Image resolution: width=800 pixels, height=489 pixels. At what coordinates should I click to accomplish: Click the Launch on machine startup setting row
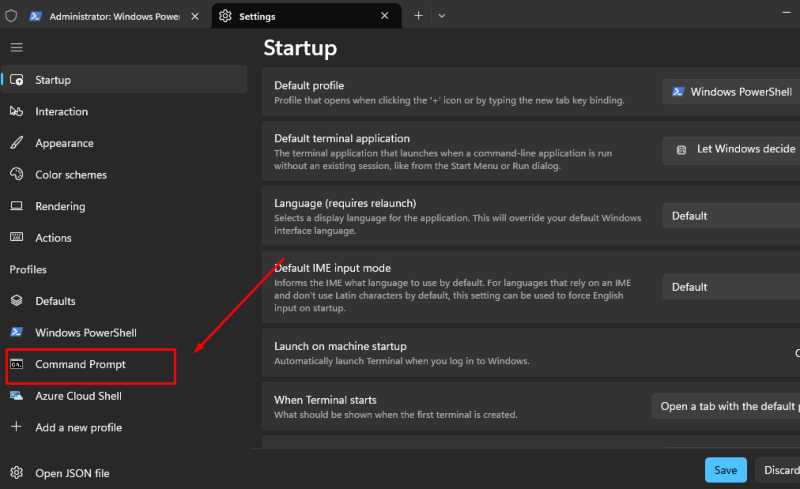[x=531, y=353]
